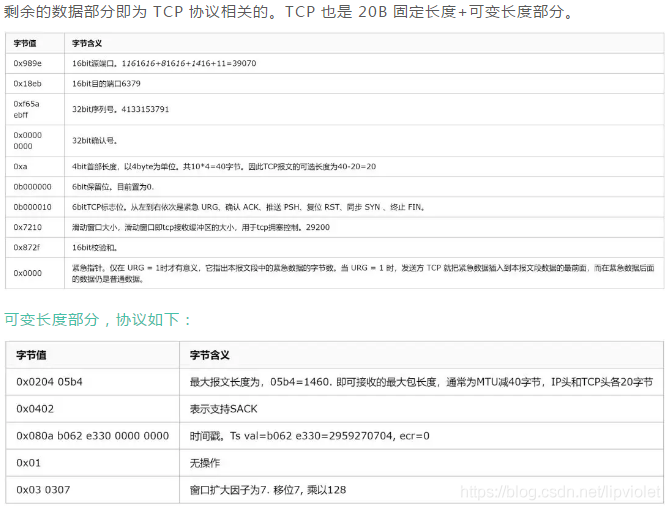Click the 字节值 header in the variable-length table
The height and width of the screenshot is (510, 670).
[93, 355]
